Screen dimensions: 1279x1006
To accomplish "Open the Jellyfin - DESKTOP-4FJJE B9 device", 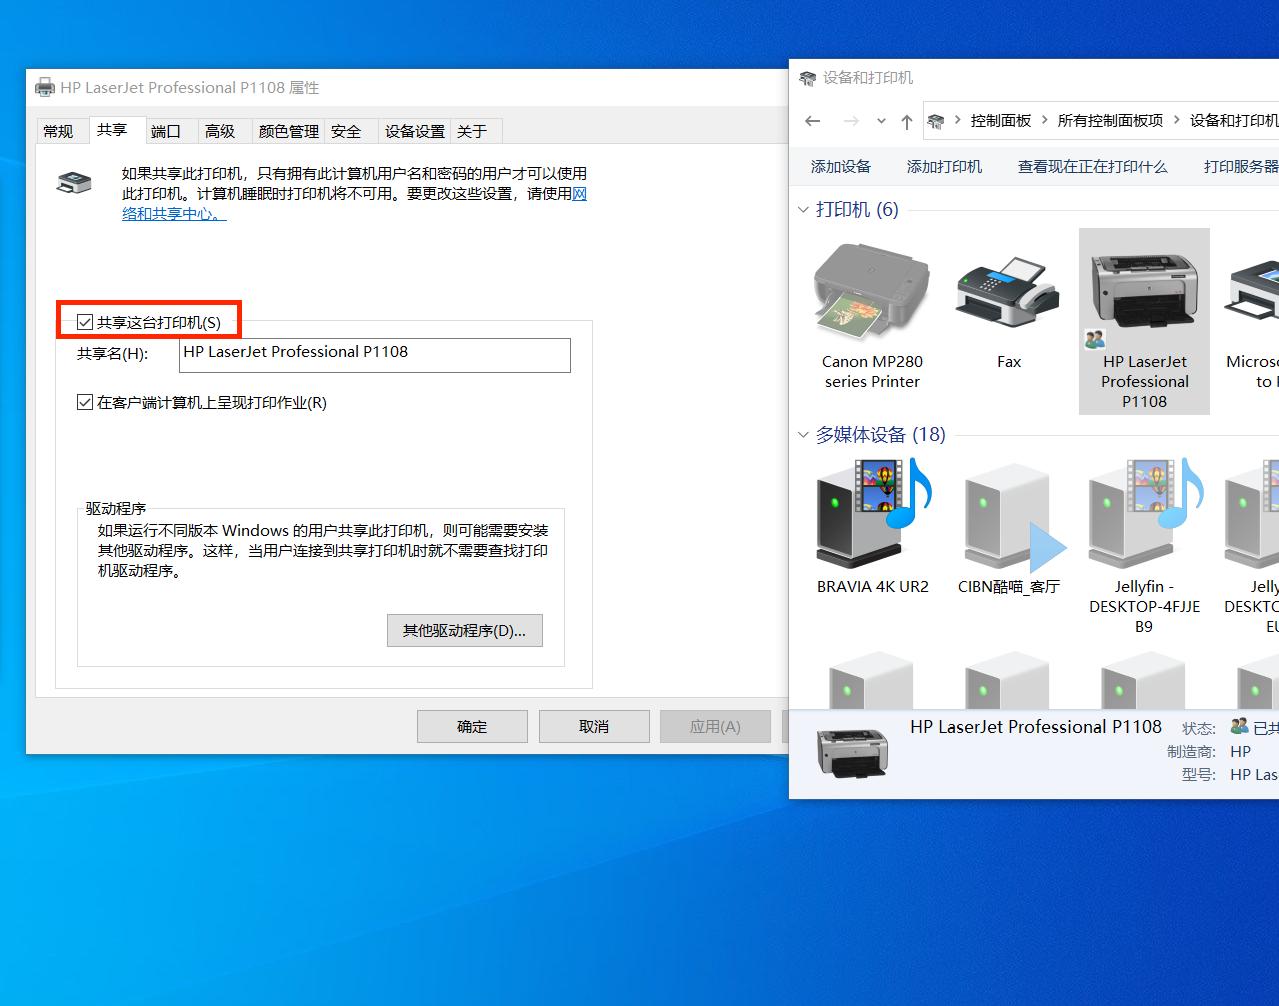I will click(1143, 515).
